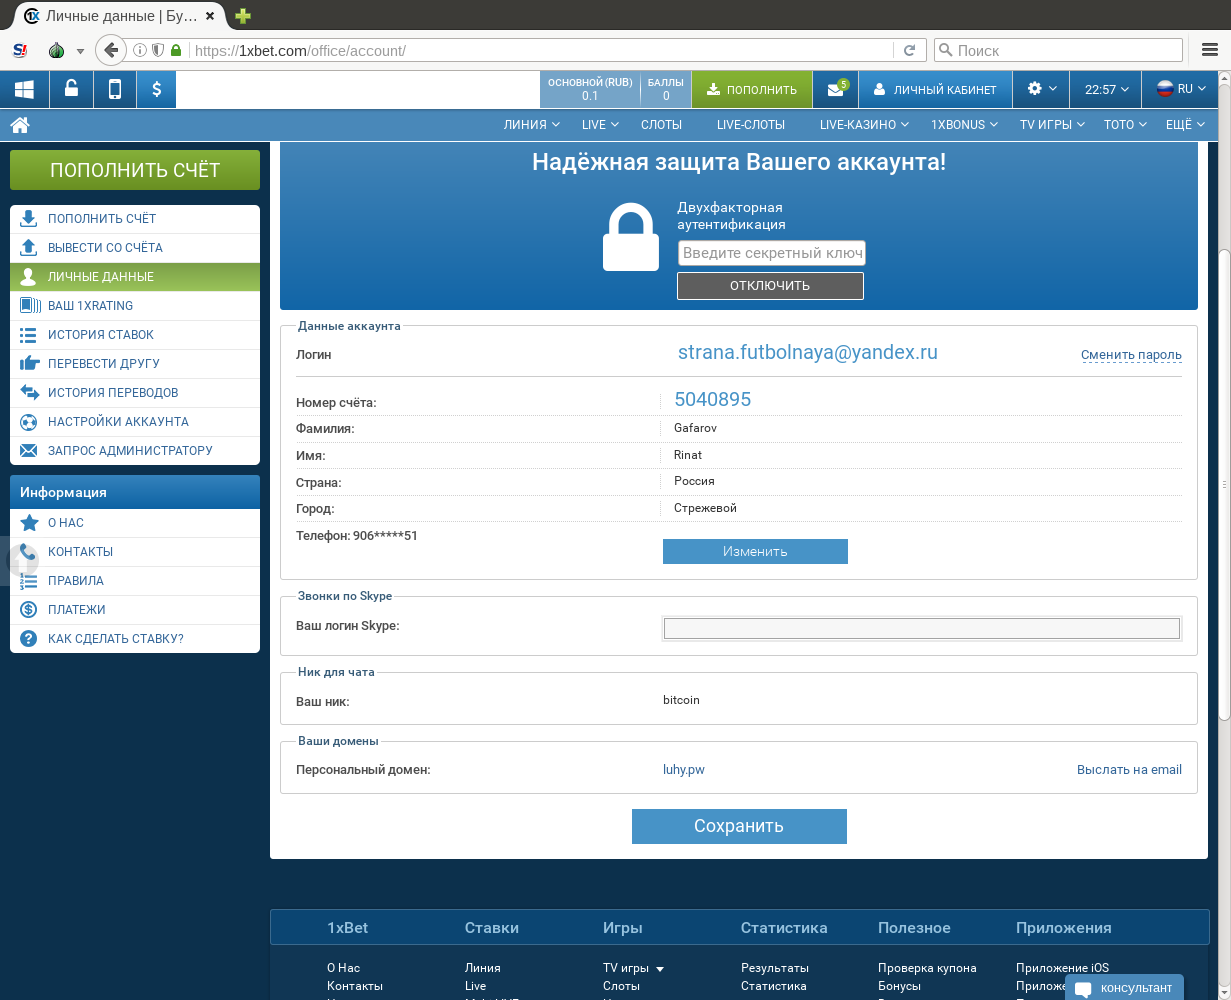Click the Skype login input field
Image resolution: width=1231 pixels, height=1000 pixels.
[922, 628]
